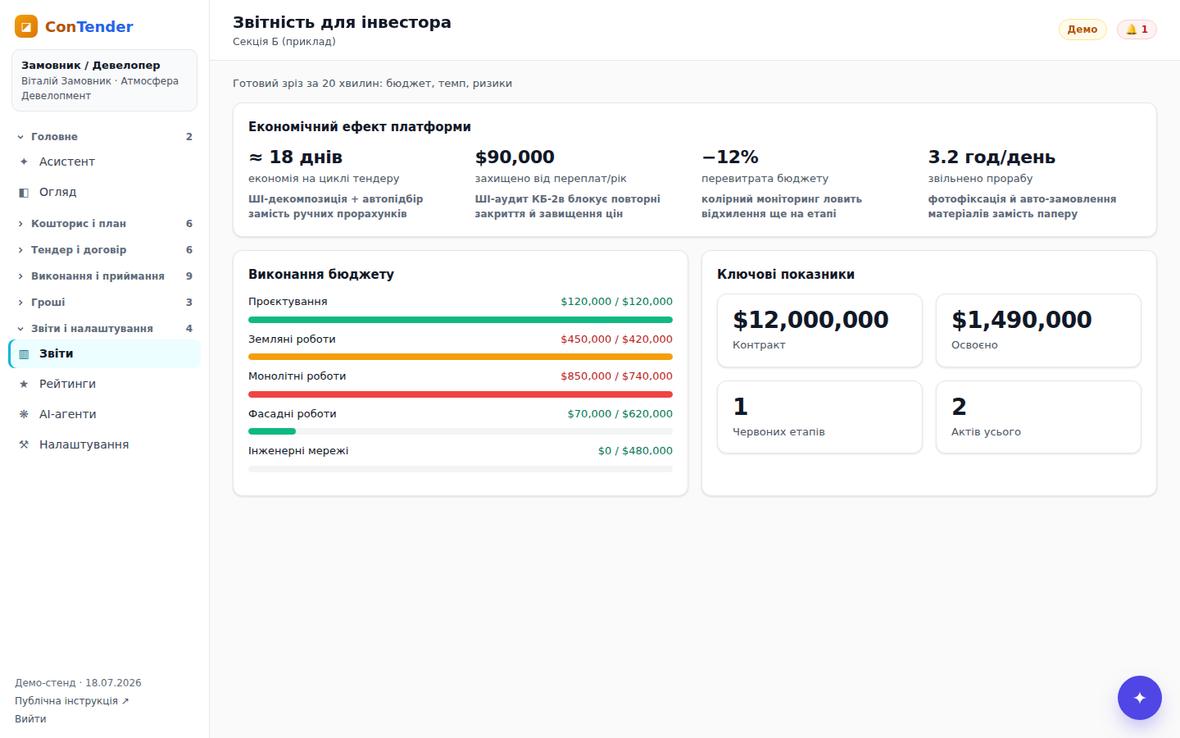Expand the Гроші section
This screenshot has height=738, width=1180.
(105, 302)
